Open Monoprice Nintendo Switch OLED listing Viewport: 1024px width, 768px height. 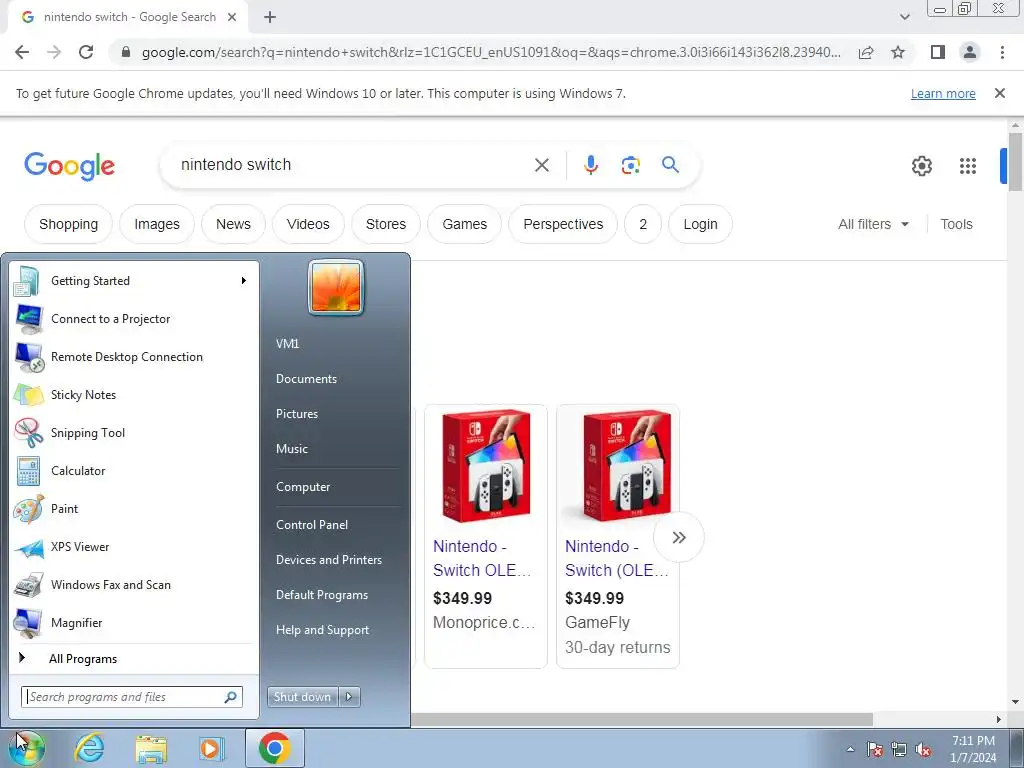pos(485,536)
